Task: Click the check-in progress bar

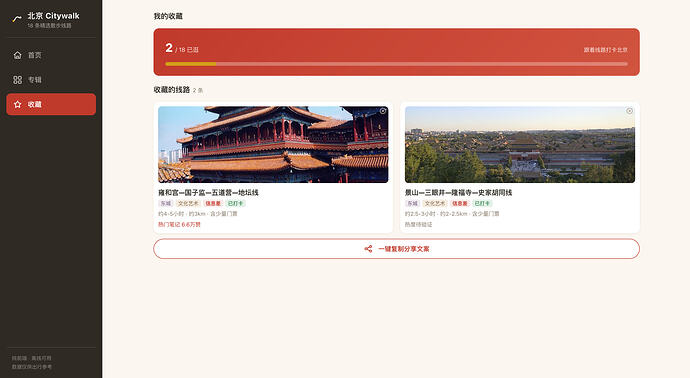Action: pos(396,64)
